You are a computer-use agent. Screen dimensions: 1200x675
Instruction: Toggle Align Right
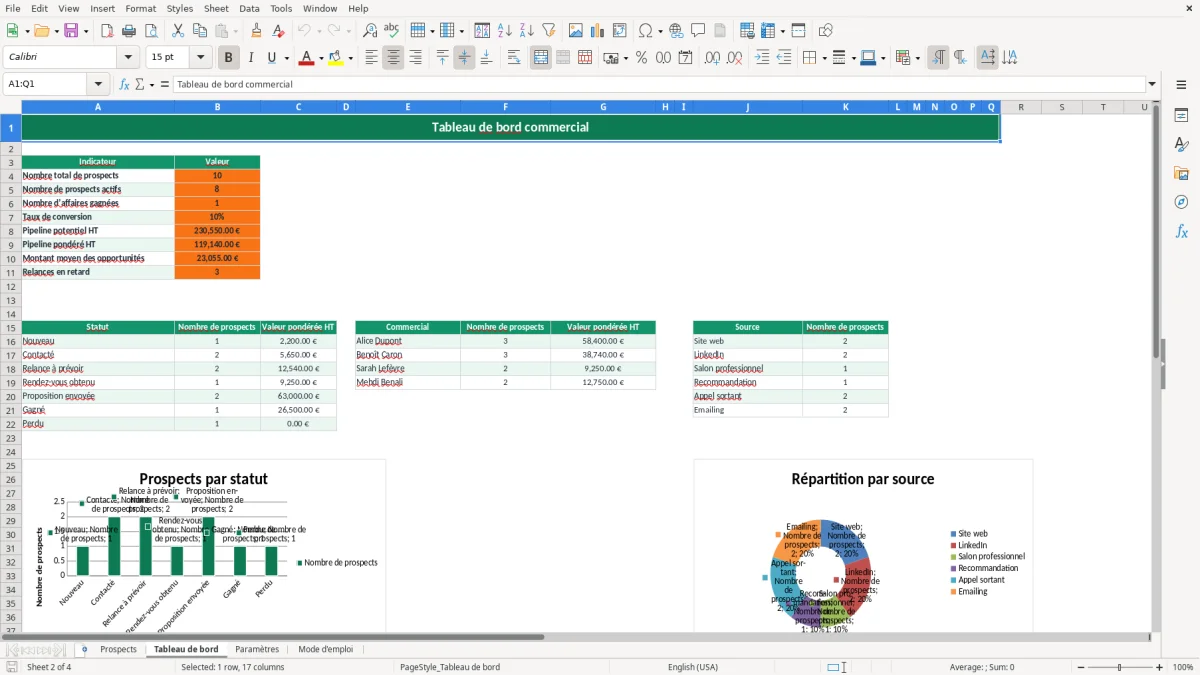415,58
